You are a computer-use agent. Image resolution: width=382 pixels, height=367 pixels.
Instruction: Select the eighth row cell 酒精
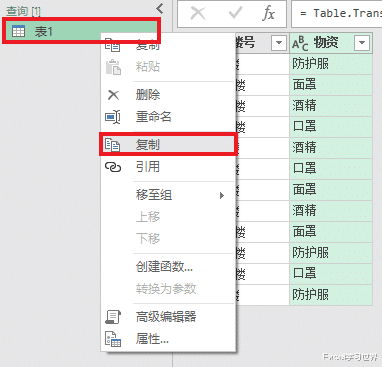(331, 211)
